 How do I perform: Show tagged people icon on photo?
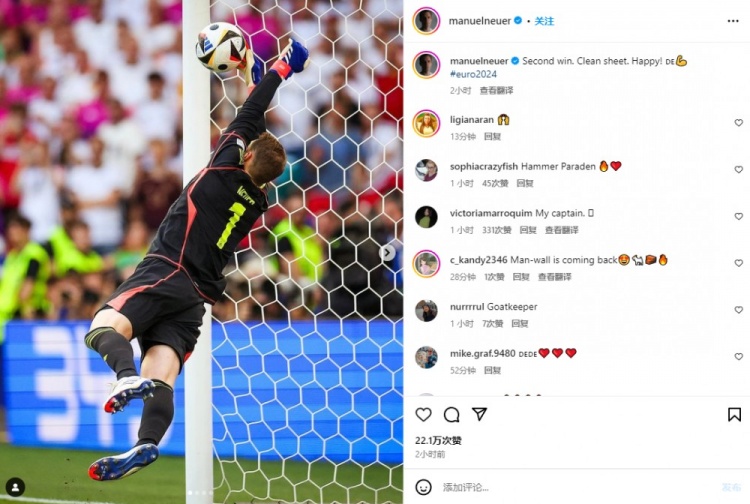[x=15, y=487]
